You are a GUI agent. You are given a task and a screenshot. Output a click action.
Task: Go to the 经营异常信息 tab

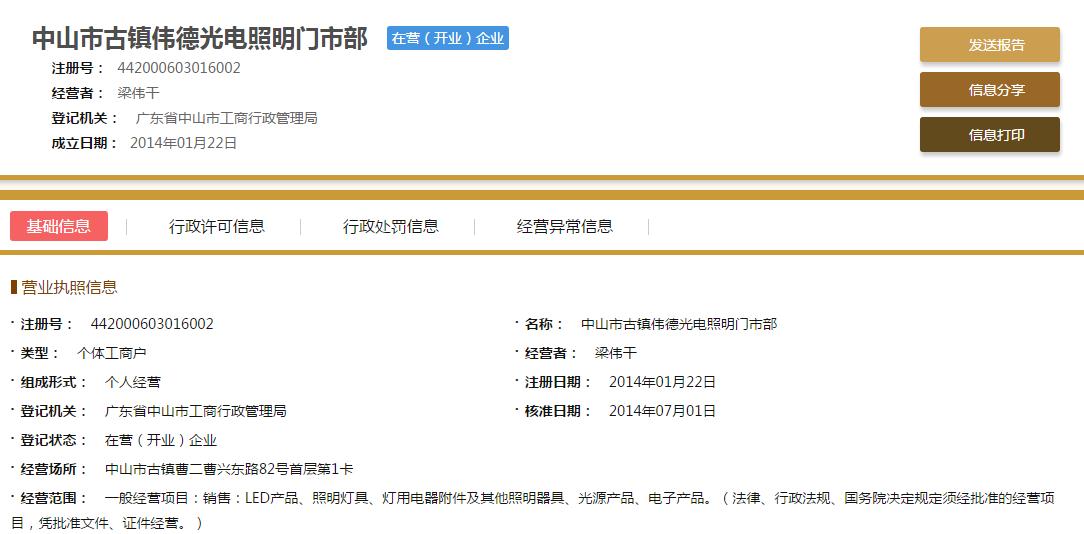point(565,226)
